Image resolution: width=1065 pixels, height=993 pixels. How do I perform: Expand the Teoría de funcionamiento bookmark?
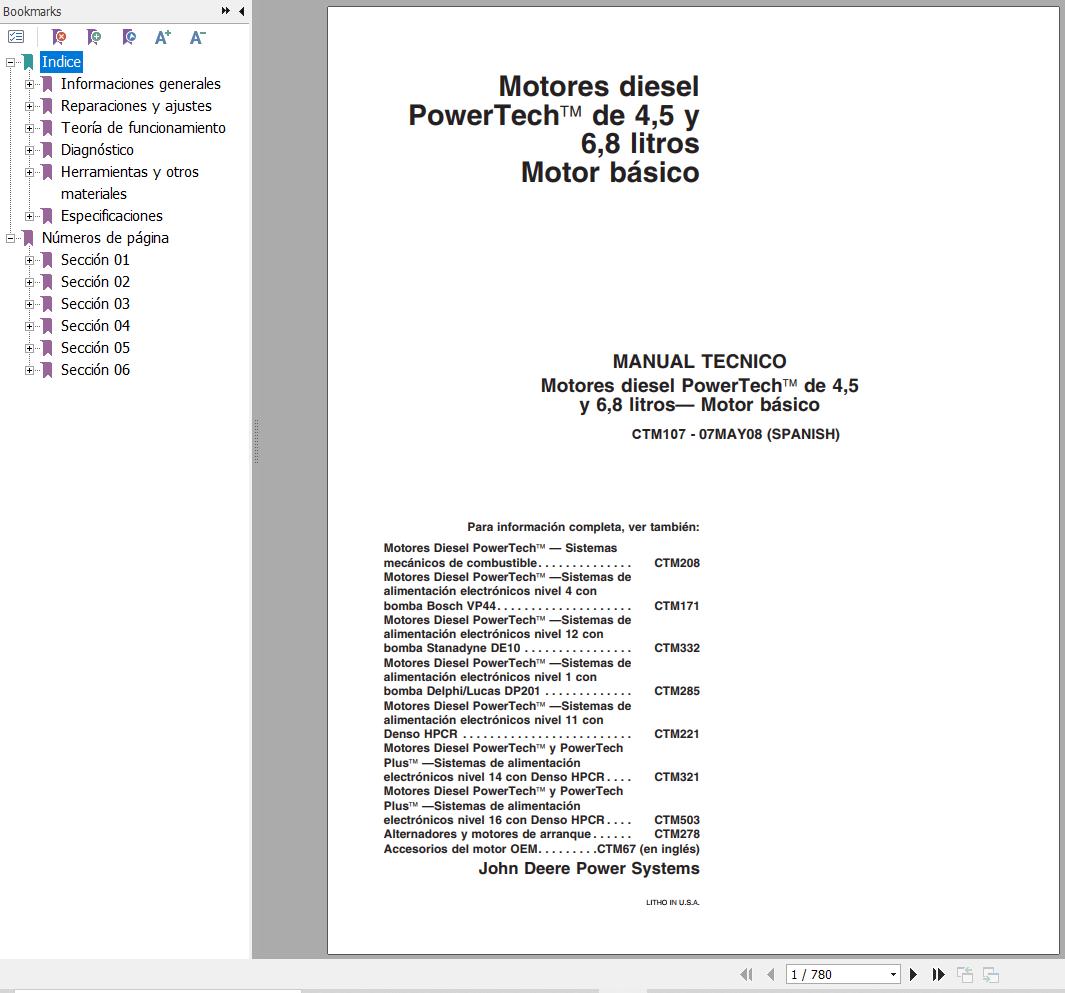click(29, 128)
